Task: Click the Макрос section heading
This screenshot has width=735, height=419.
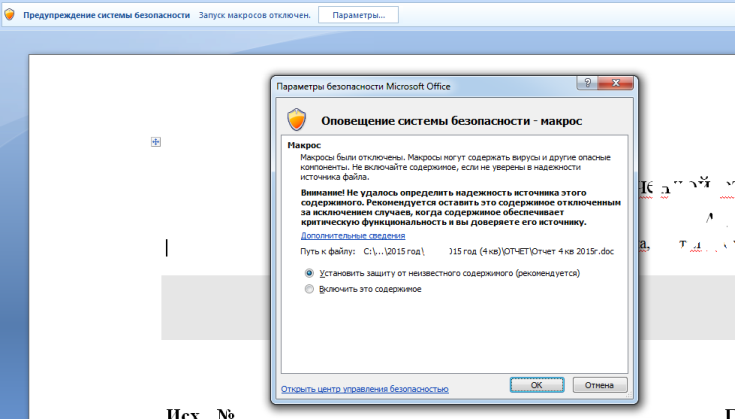Action: point(304,145)
